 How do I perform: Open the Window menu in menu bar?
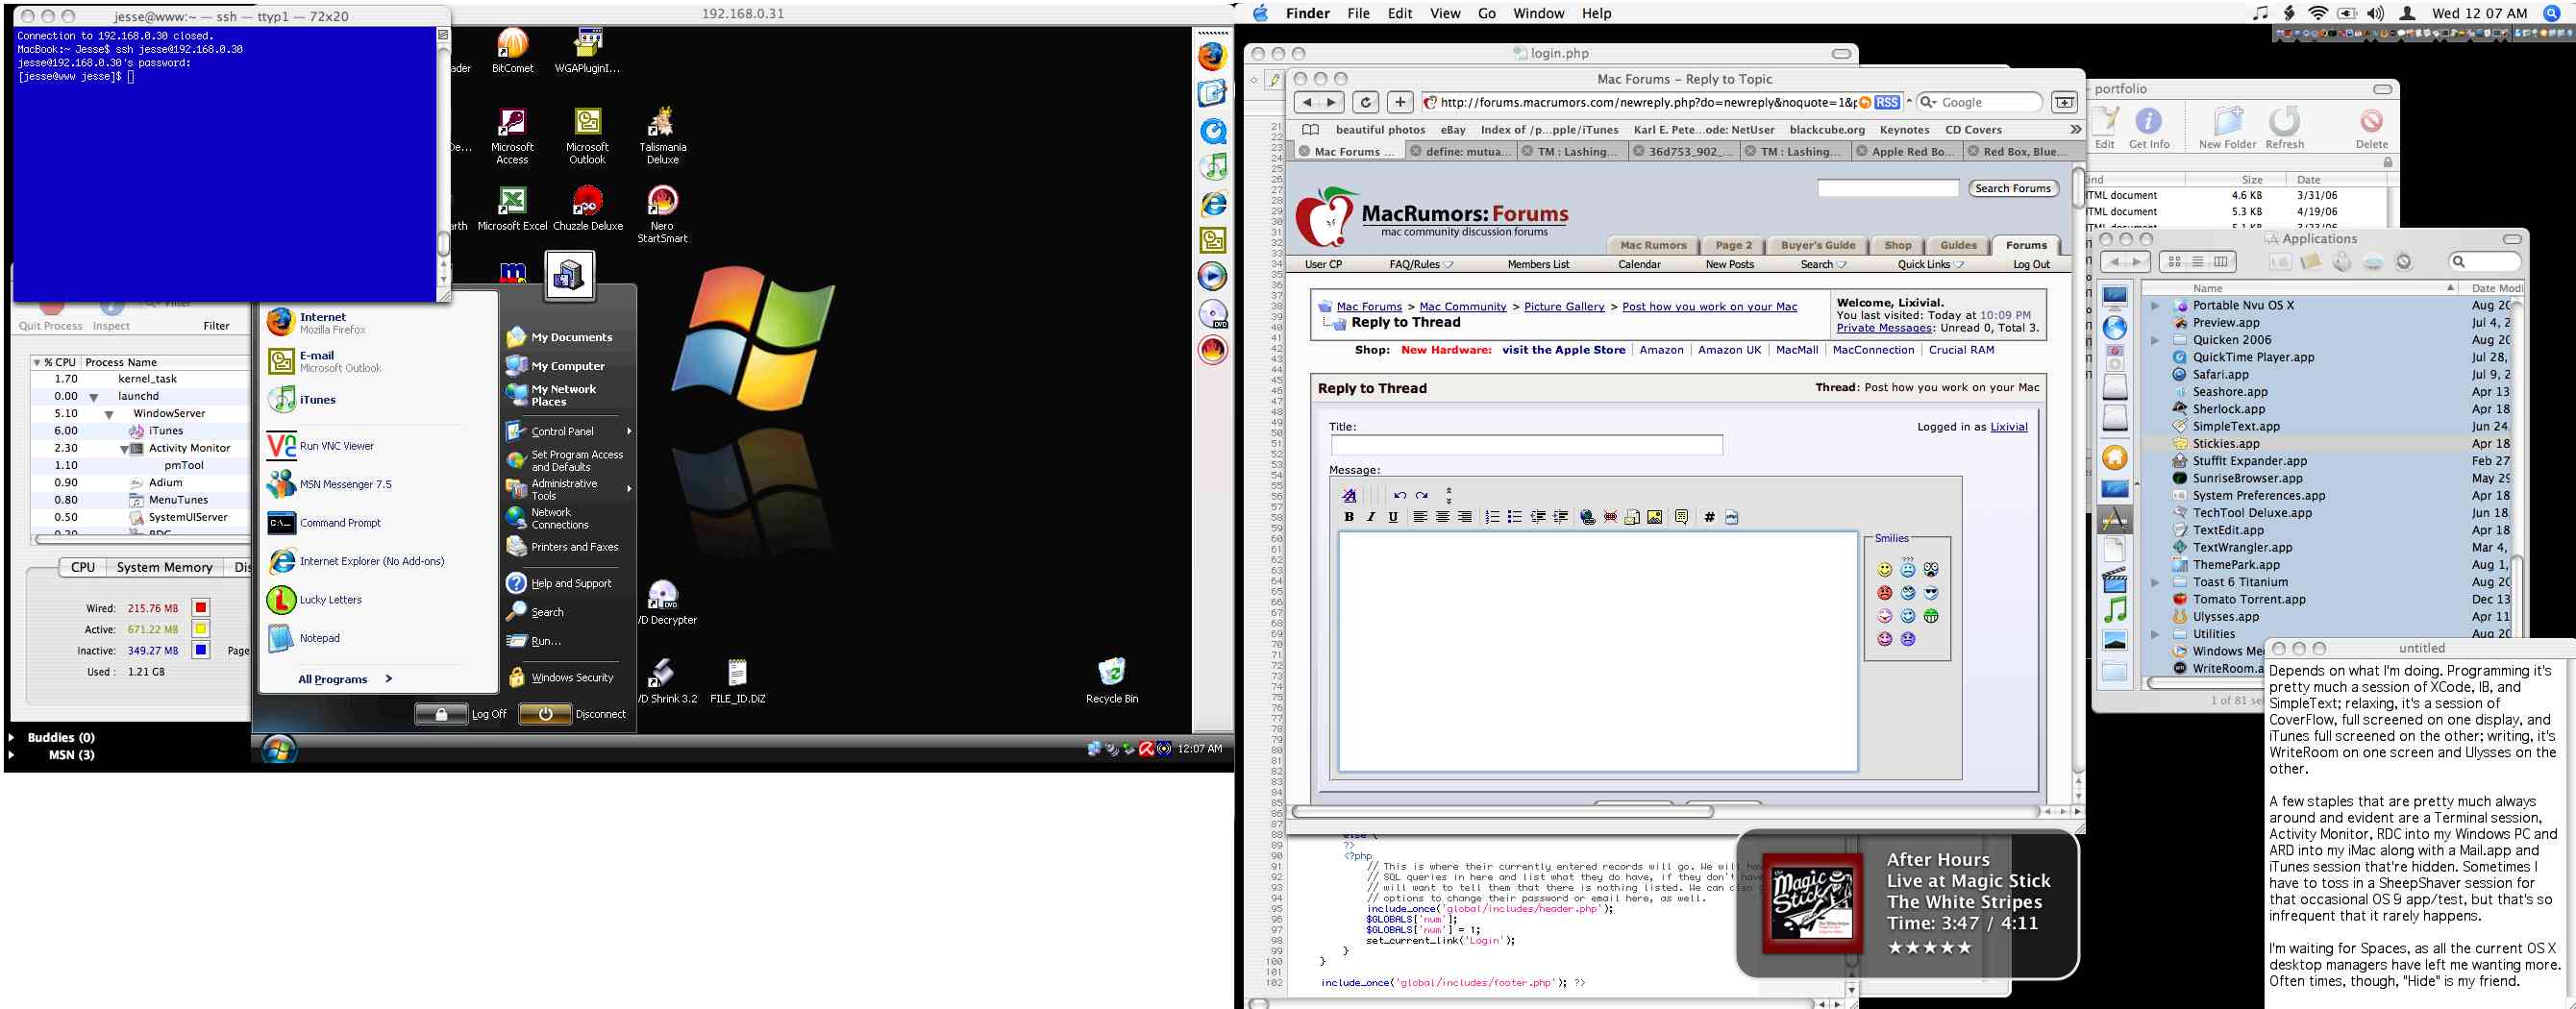click(1538, 13)
